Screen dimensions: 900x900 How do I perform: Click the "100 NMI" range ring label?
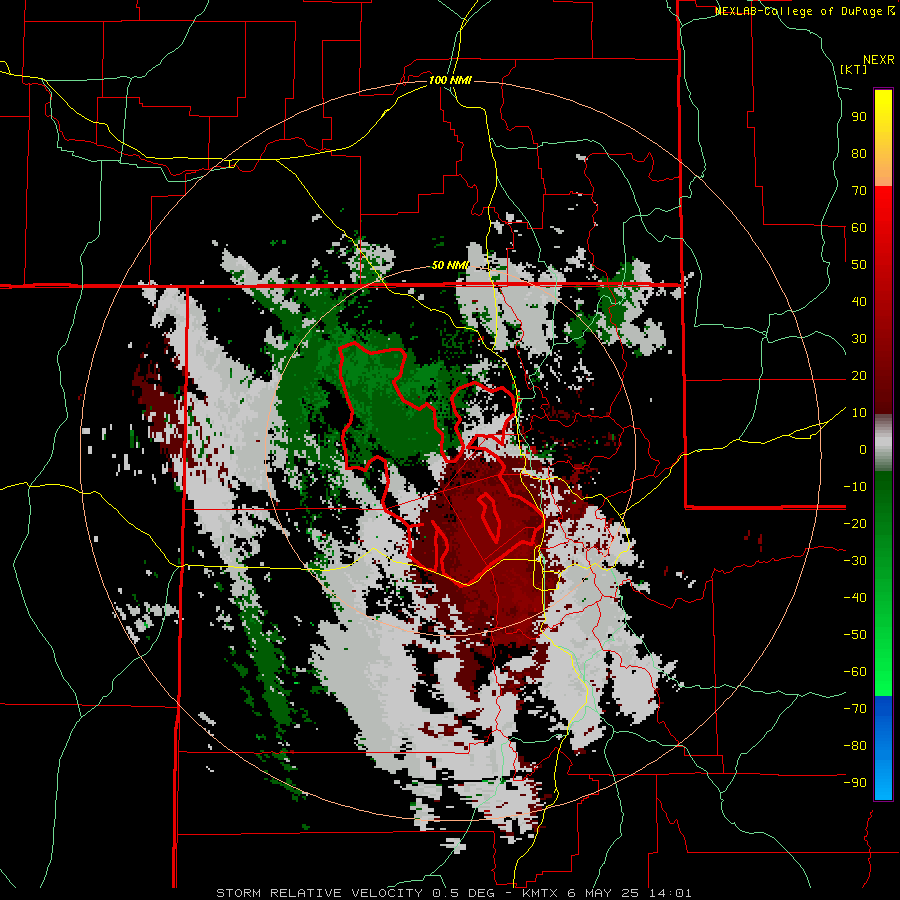click(450, 80)
